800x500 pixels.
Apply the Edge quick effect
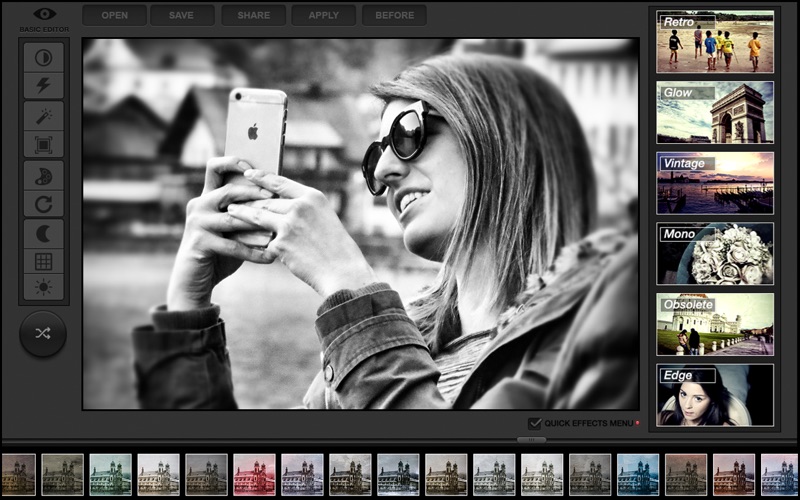715,395
